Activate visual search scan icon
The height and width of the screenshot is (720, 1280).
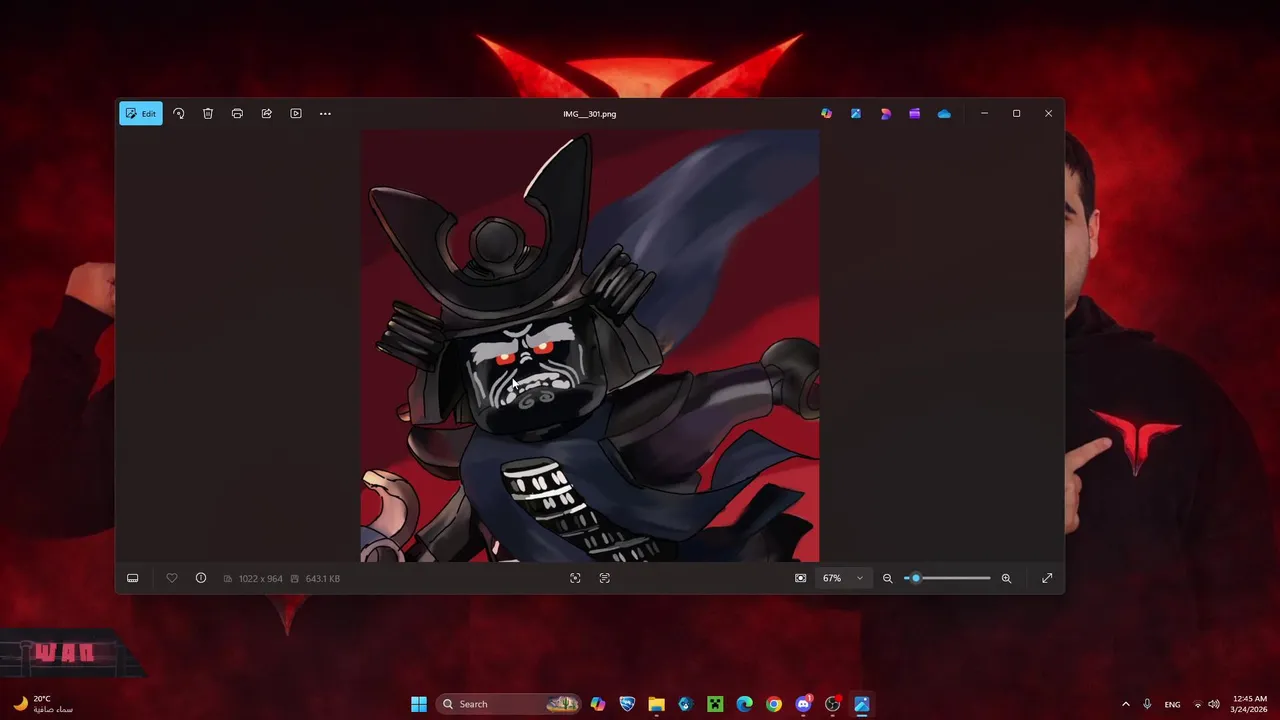click(x=575, y=578)
